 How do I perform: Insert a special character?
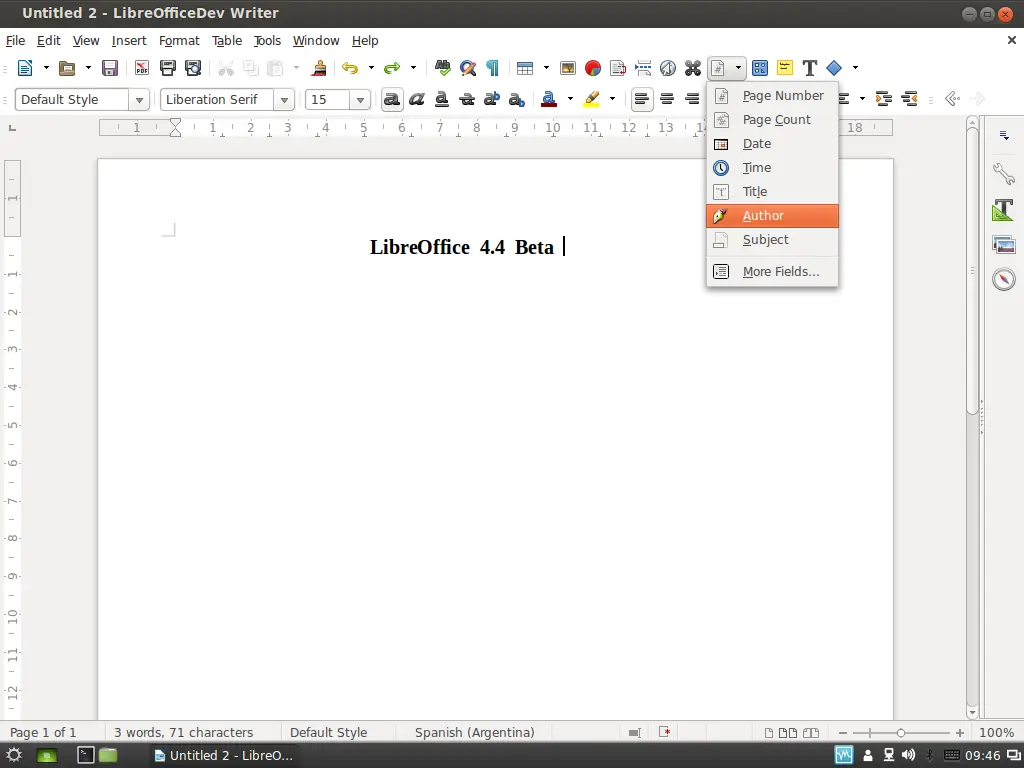pyautogui.click(x=693, y=68)
